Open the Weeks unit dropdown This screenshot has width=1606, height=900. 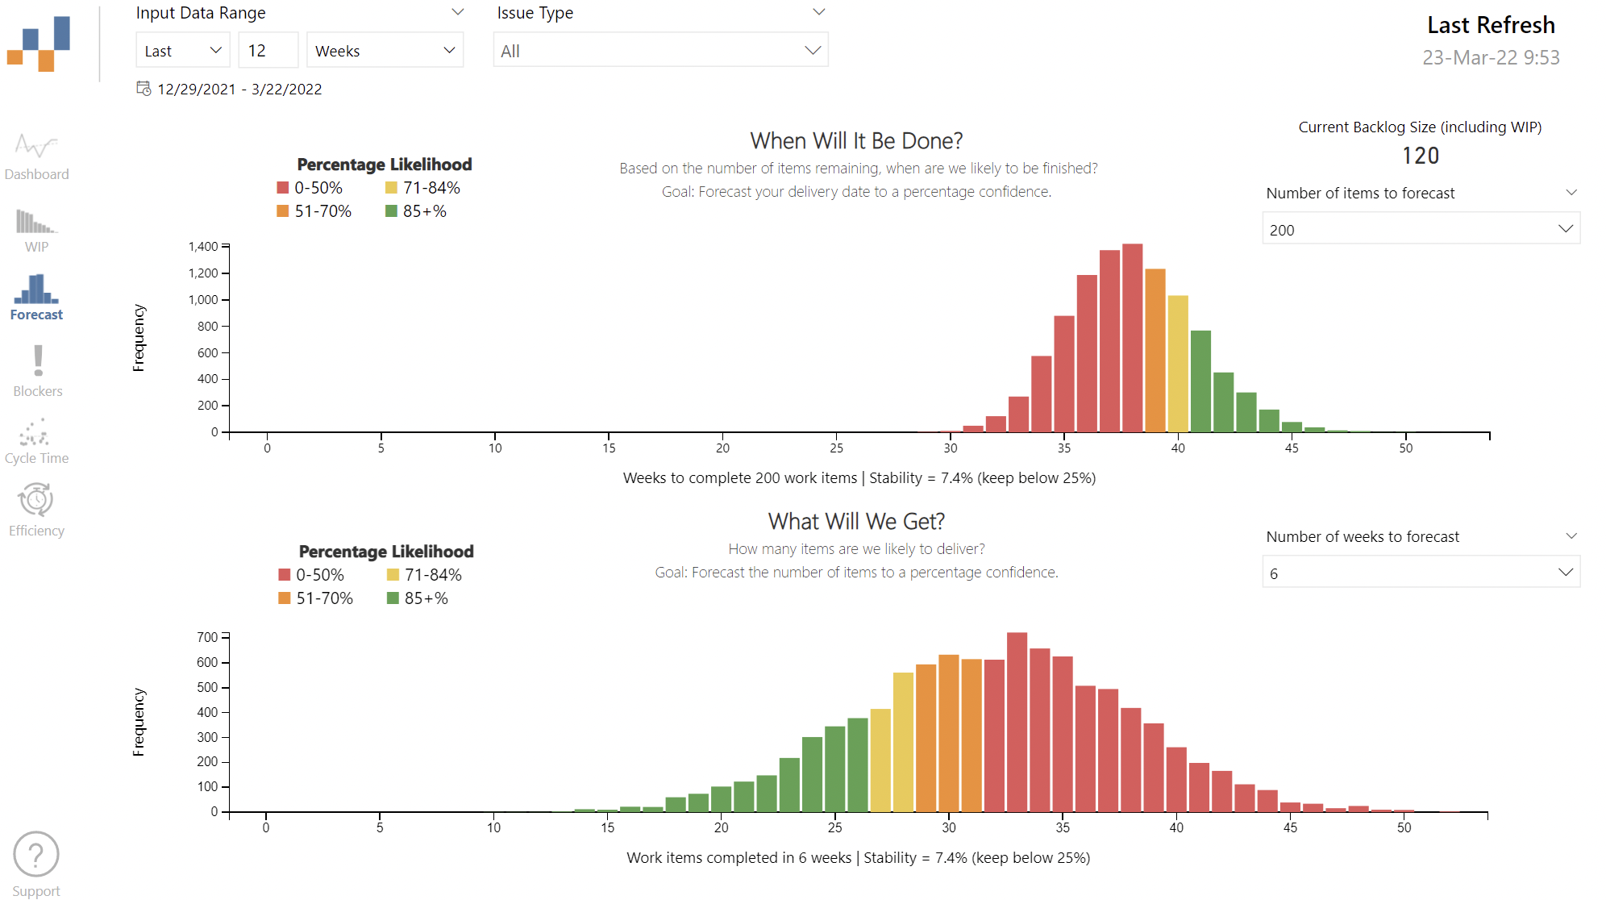[385, 51]
